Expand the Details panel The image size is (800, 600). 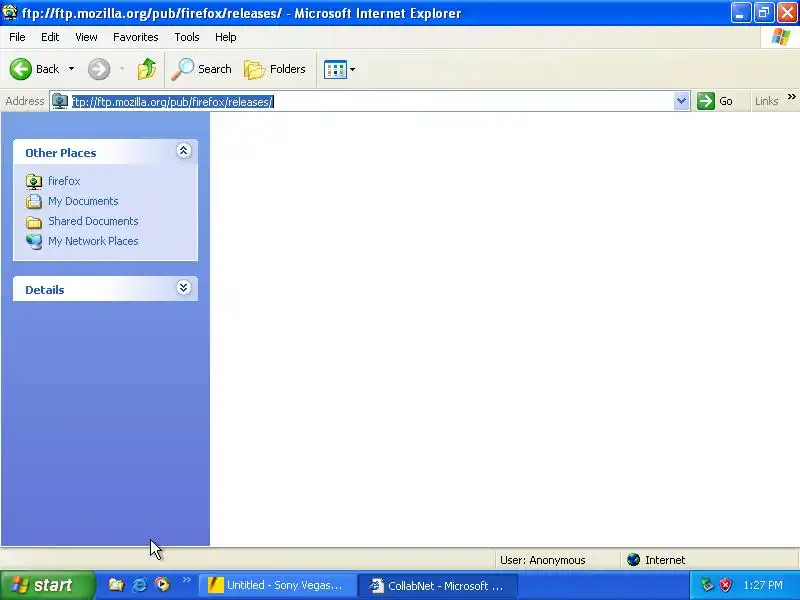click(x=184, y=288)
